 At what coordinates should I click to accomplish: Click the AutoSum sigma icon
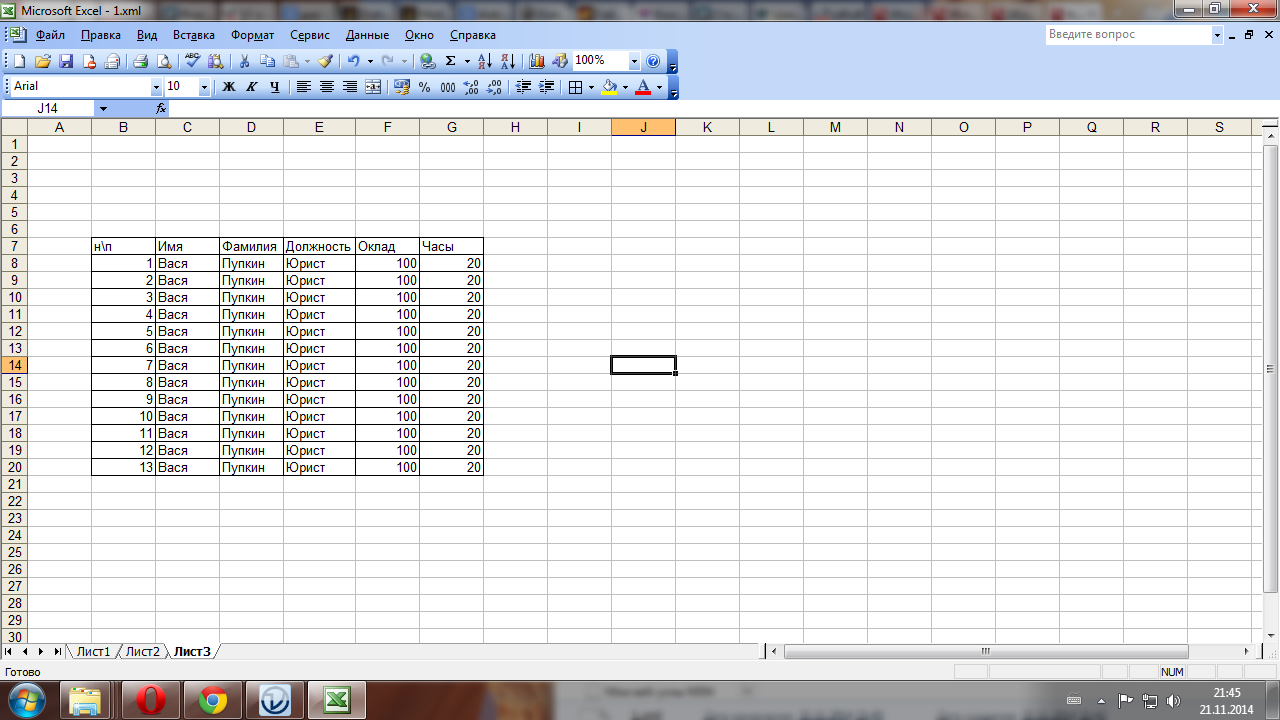click(x=450, y=61)
